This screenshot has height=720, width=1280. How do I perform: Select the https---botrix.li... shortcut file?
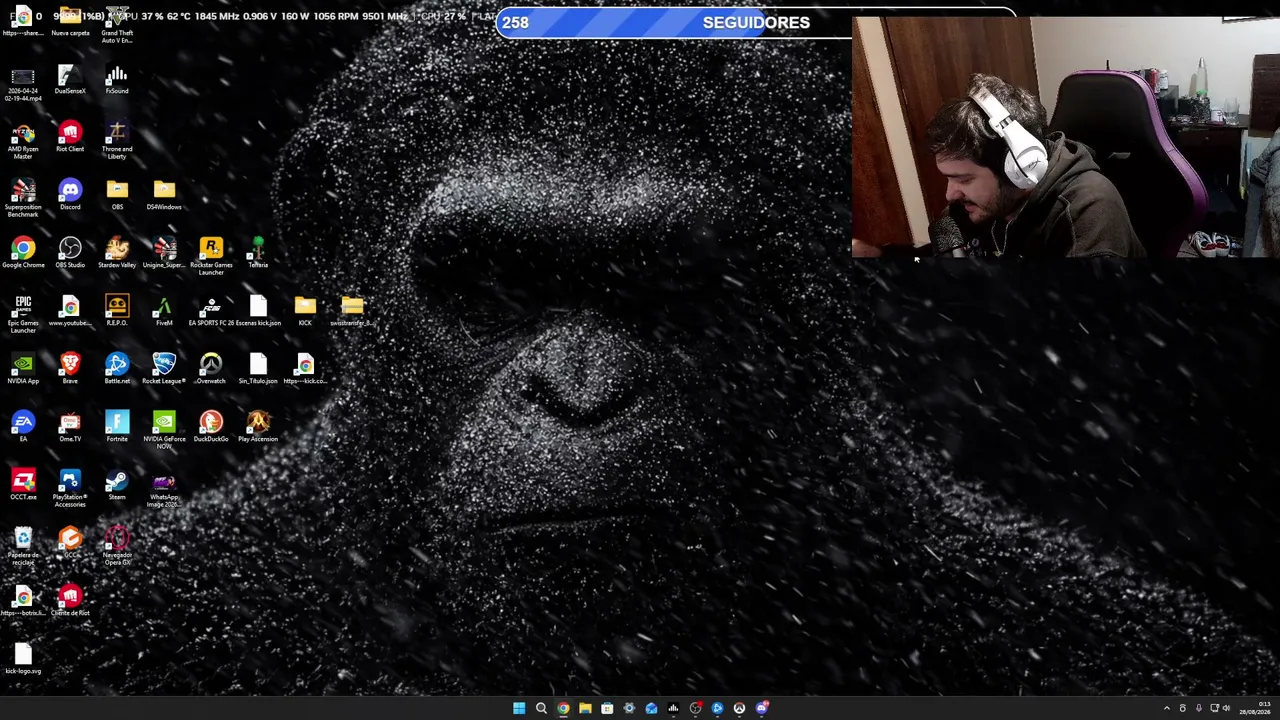click(x=23, y=598)
